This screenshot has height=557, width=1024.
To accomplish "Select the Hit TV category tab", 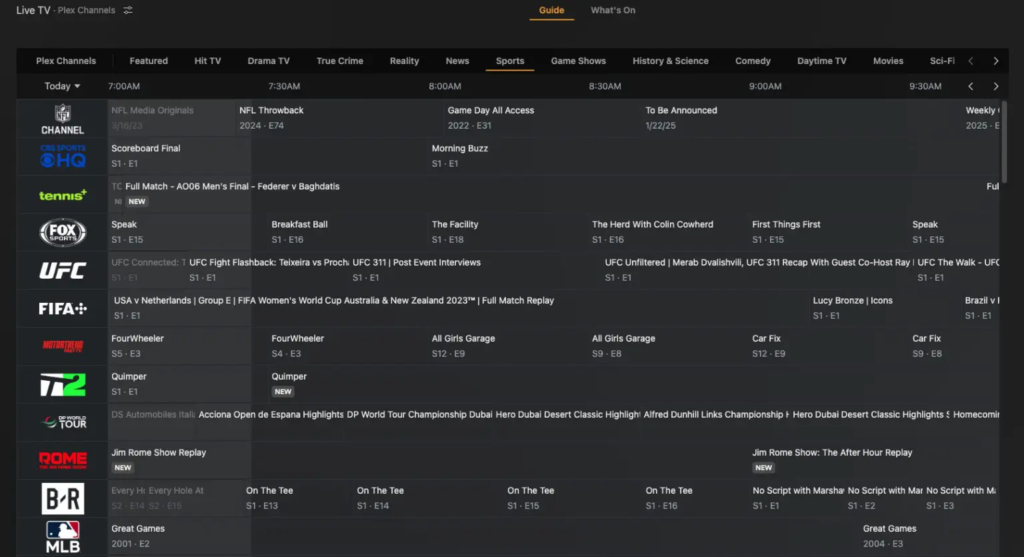I will pos(208,61).
